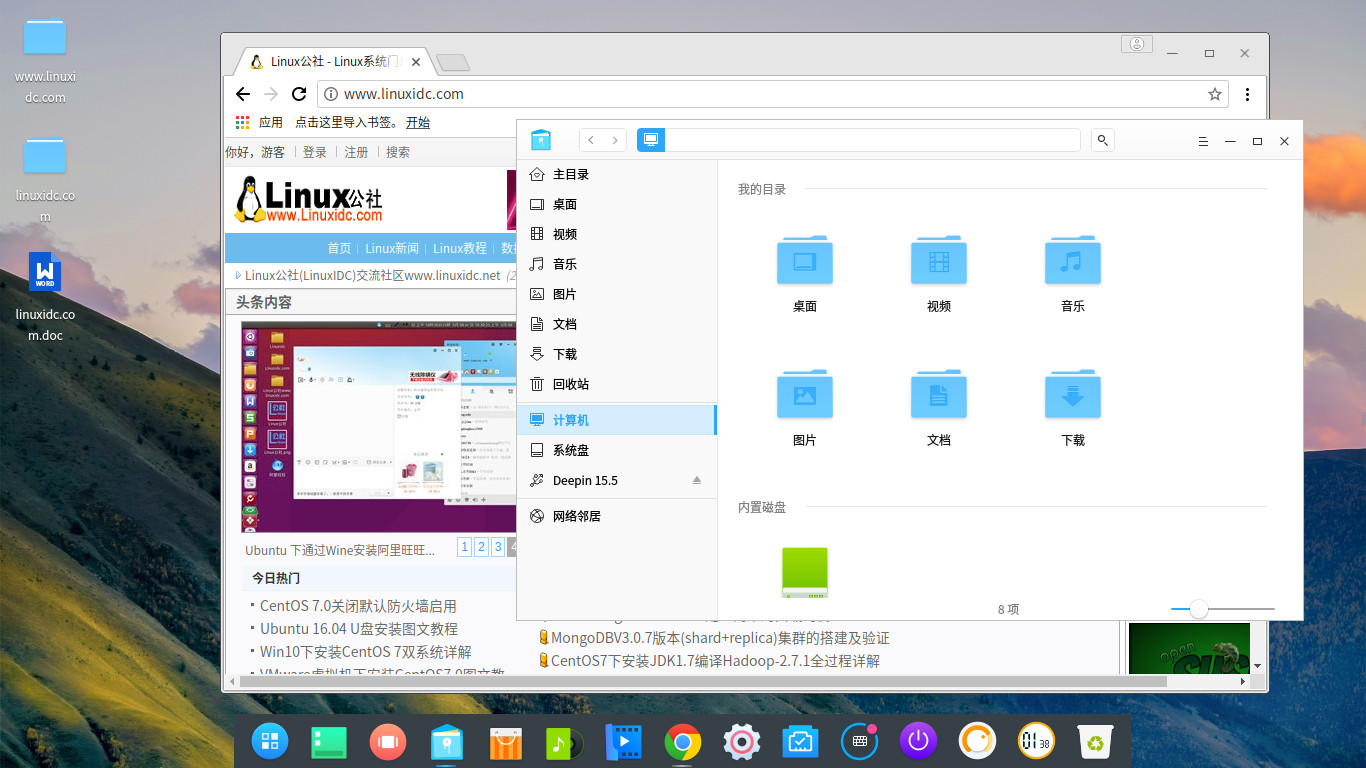The width and height of the screenshot is (1366, 768).
Task: Open 网络邻居 in the sidebar
Action: [x=617, y=516]
